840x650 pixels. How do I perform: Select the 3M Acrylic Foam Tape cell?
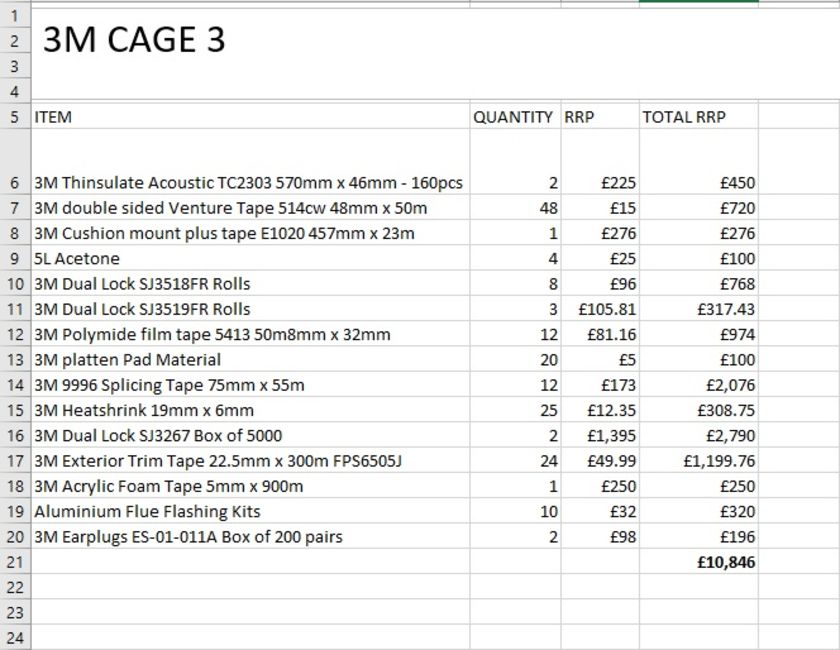168,486
